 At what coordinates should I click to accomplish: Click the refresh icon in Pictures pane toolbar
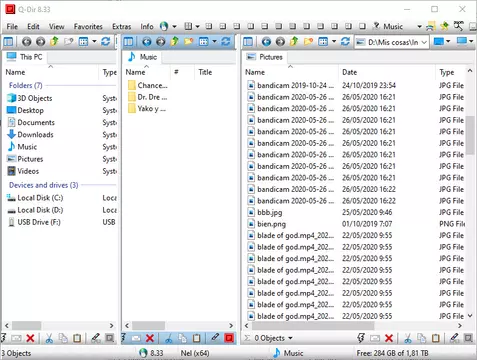click(x=345, y=42)
